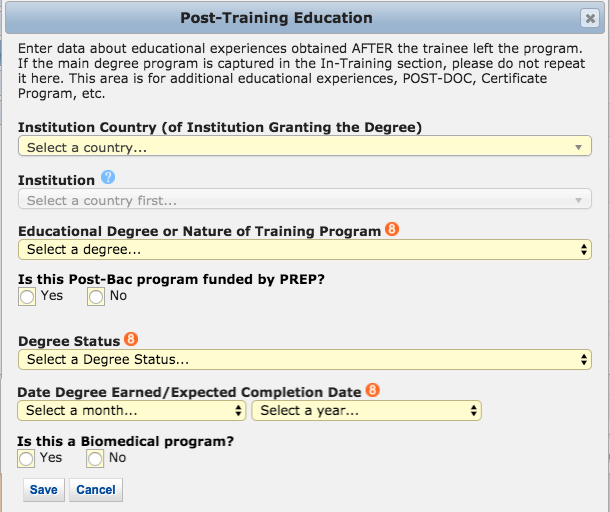The height and width of the screenshot is (512, 610).
Task: Close the Post-Training Education dialog
Action: [589, 19]
